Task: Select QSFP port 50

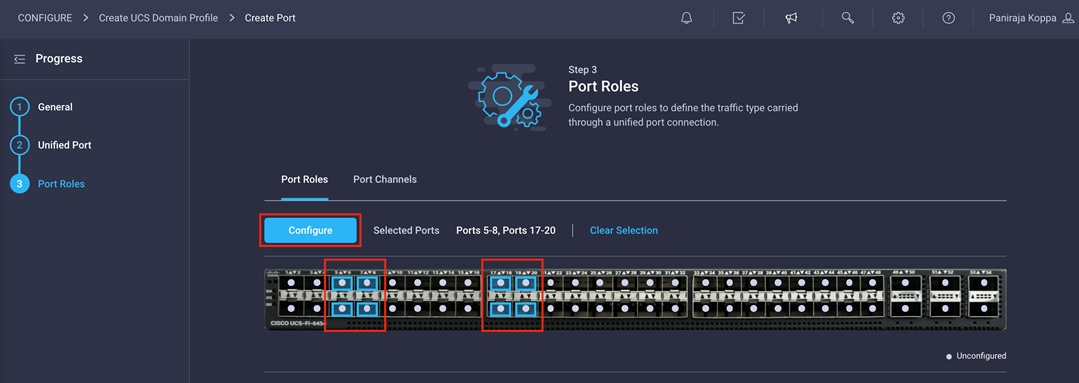Action: (907, 309)
